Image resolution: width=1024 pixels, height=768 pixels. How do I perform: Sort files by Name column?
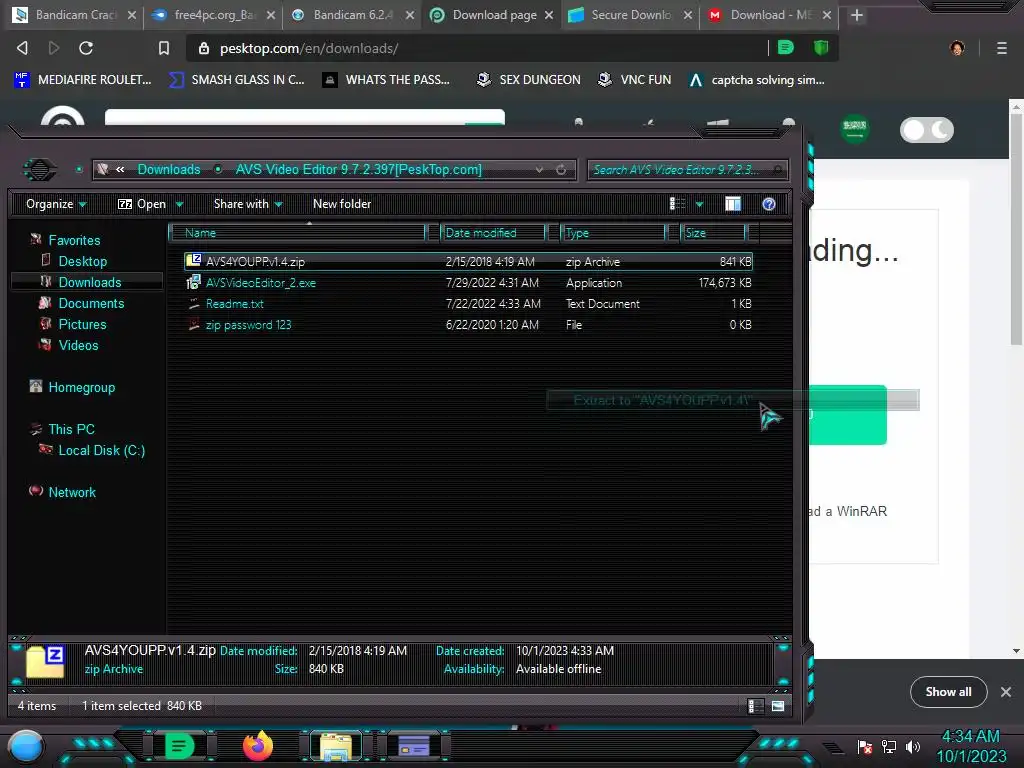[x=297, y=233]
